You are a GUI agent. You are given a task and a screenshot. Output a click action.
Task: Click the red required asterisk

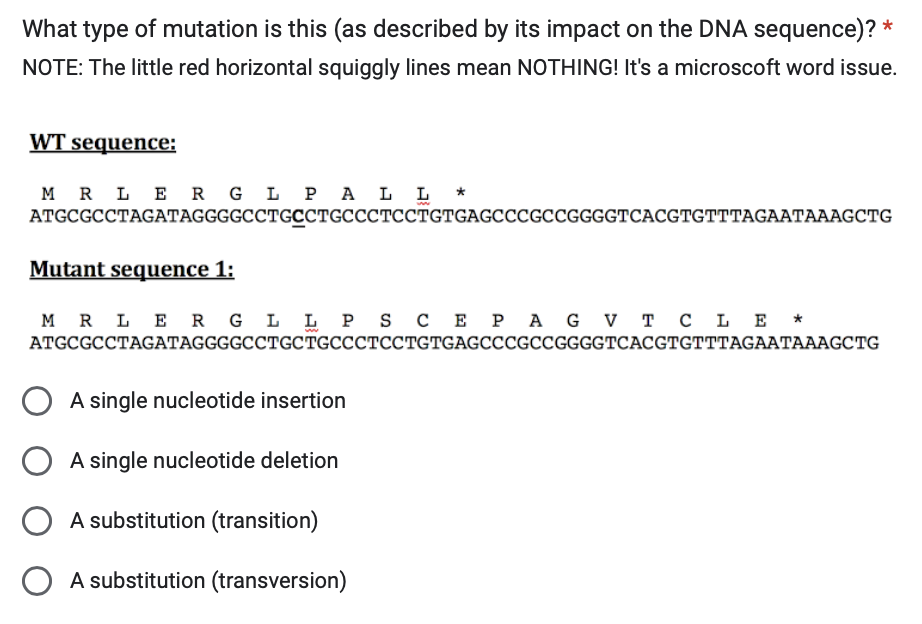coord(887,23)
